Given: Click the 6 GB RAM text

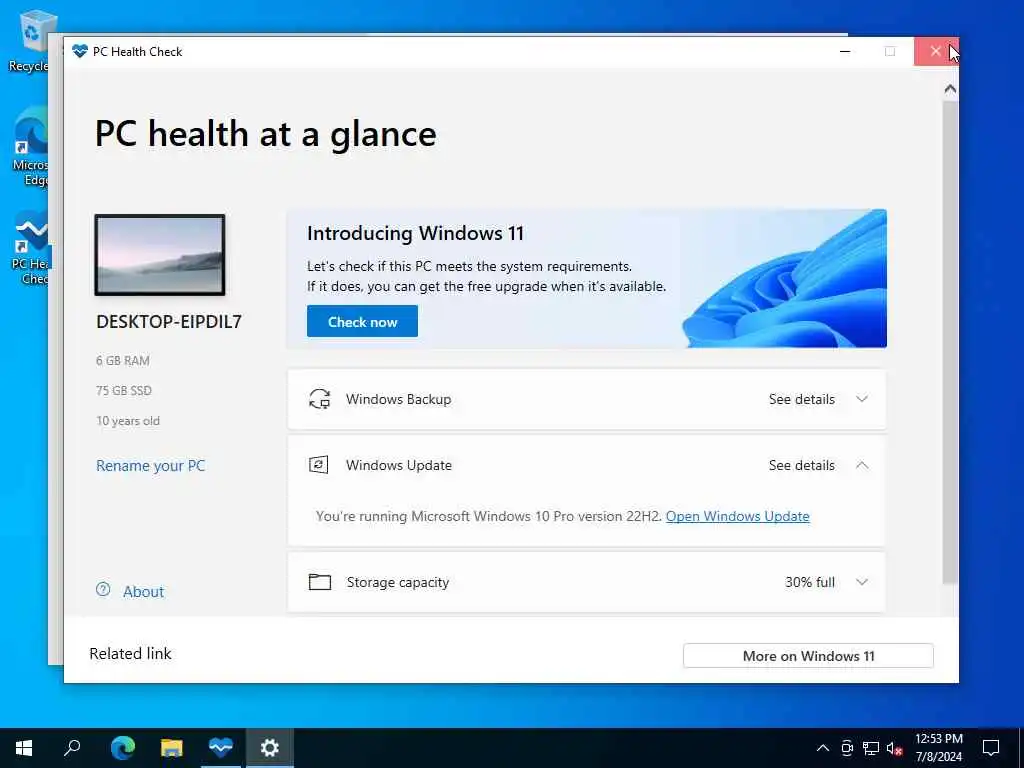Looking at the screenshot, I should 123,360.
